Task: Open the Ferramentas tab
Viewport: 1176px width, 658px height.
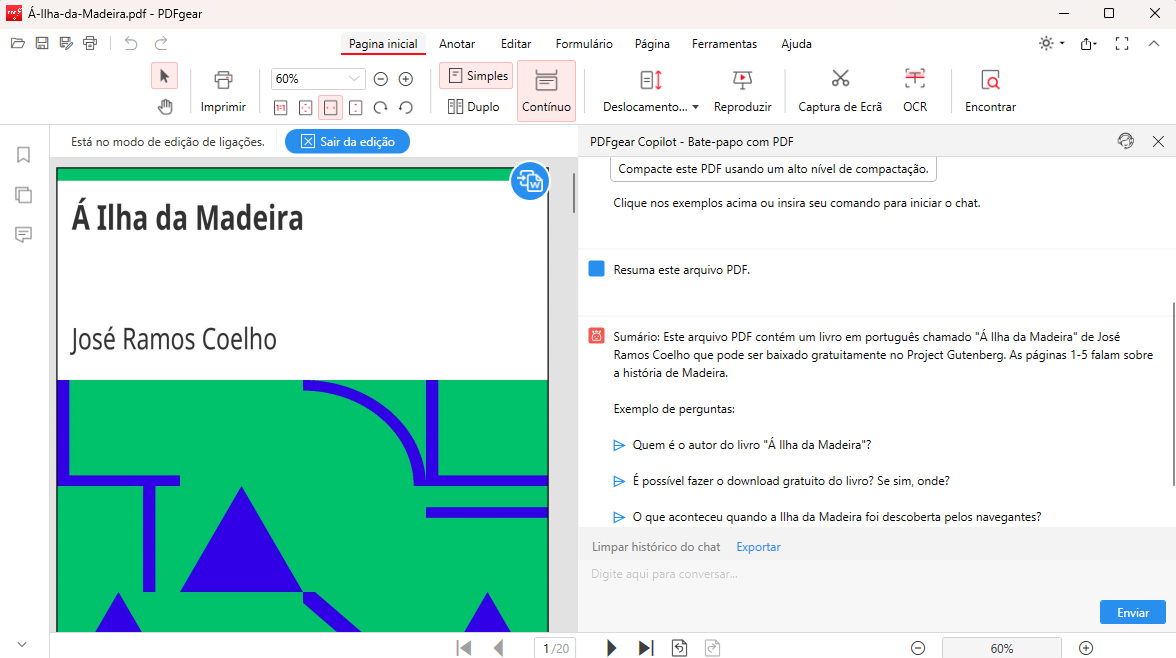Action: click(724, 44)
